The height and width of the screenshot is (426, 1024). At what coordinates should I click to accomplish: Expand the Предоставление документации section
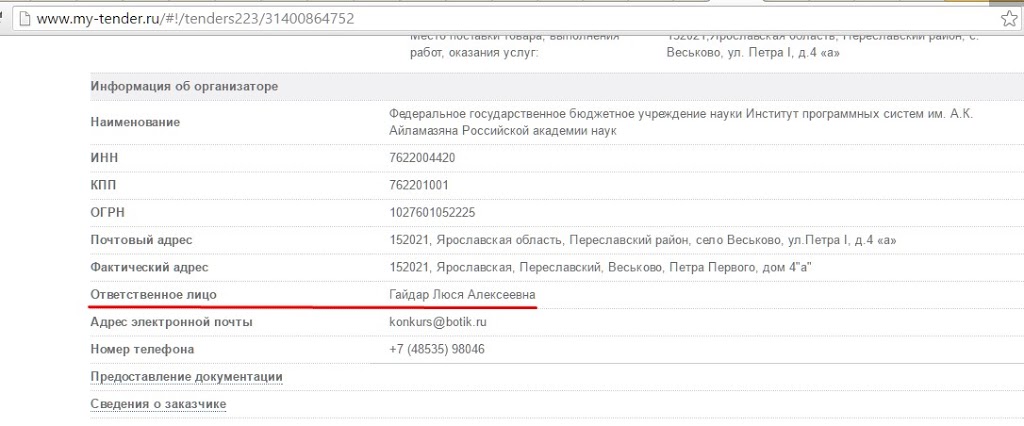pyautogui.click(x=186, y=377)
